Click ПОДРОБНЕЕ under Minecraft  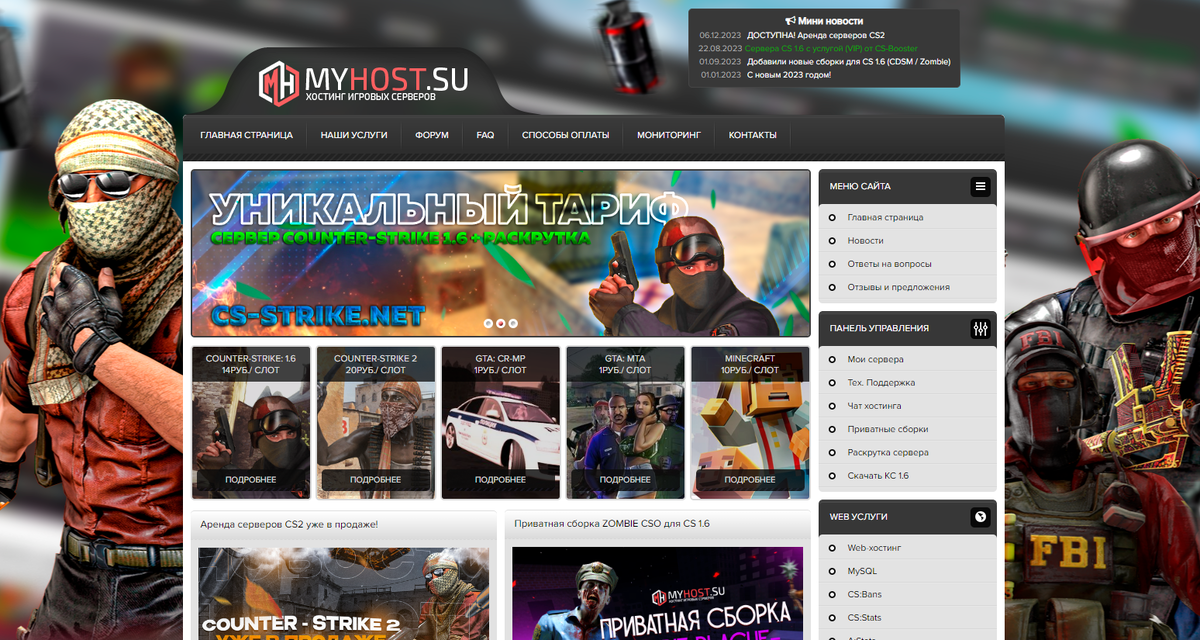(x=750, y=479)
